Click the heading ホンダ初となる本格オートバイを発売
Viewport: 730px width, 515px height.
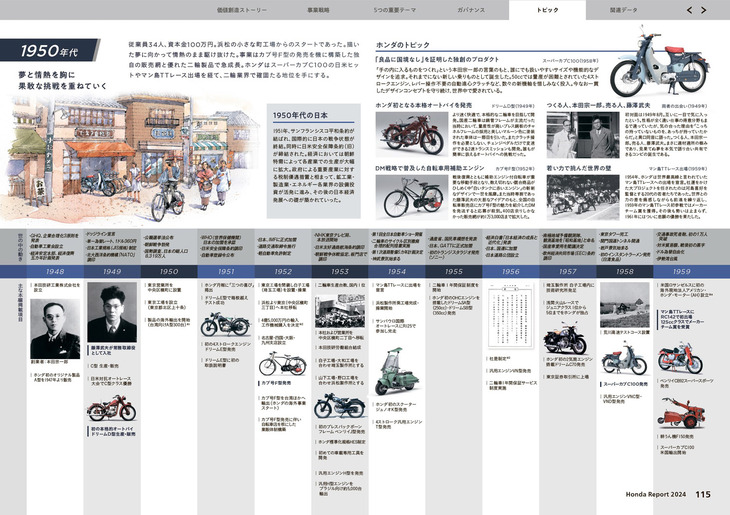click(424, 106)
